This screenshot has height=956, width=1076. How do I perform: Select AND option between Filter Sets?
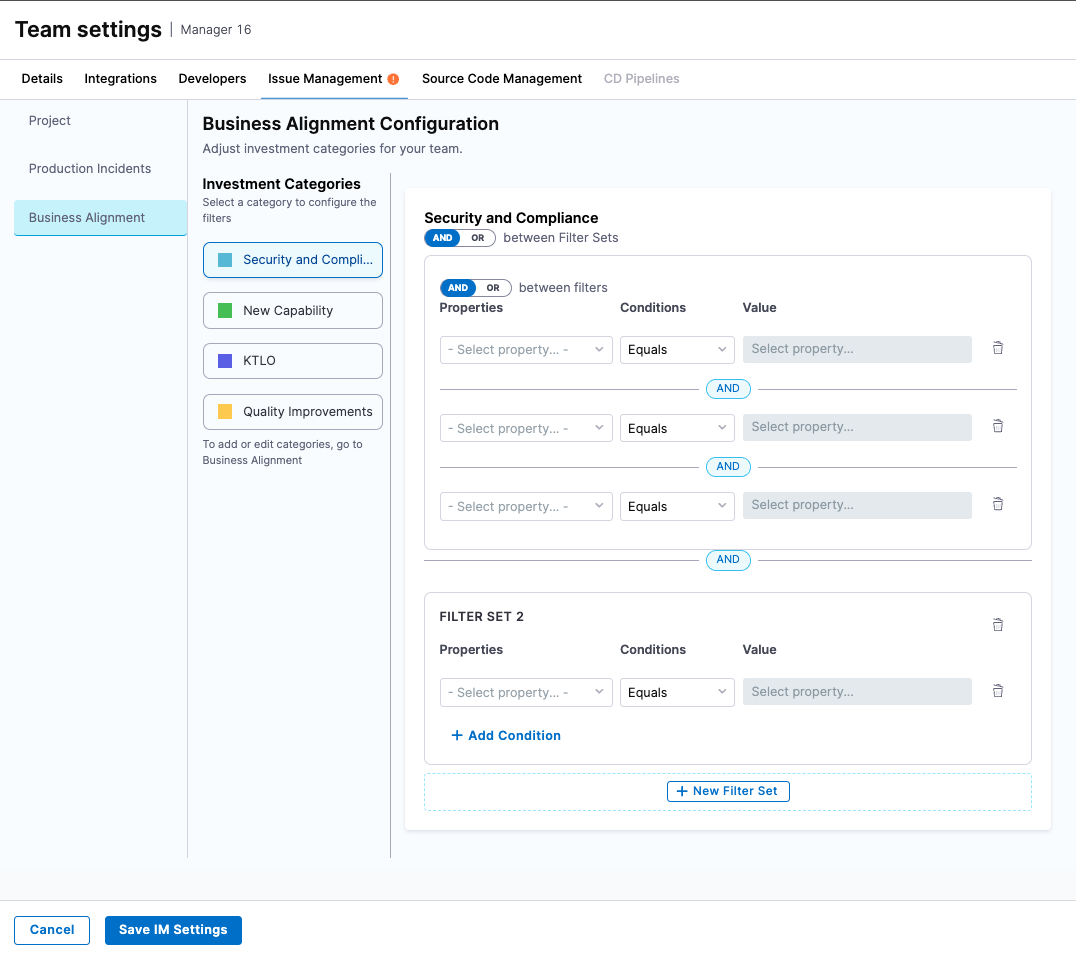(443, 238)
